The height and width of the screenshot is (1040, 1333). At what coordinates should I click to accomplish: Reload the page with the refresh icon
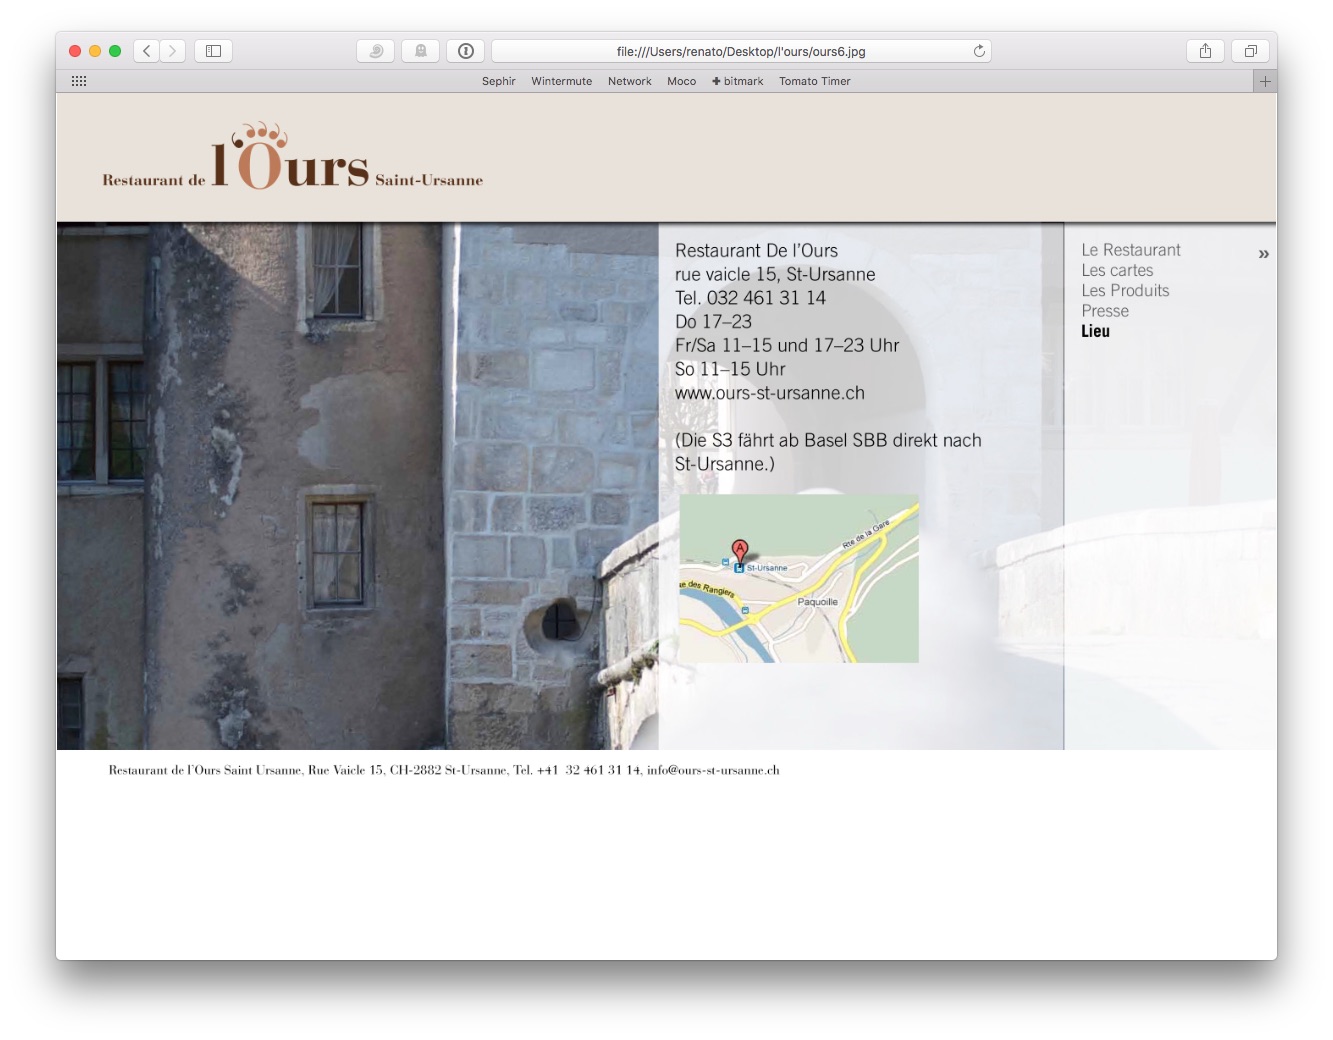[x=979, y=51]
